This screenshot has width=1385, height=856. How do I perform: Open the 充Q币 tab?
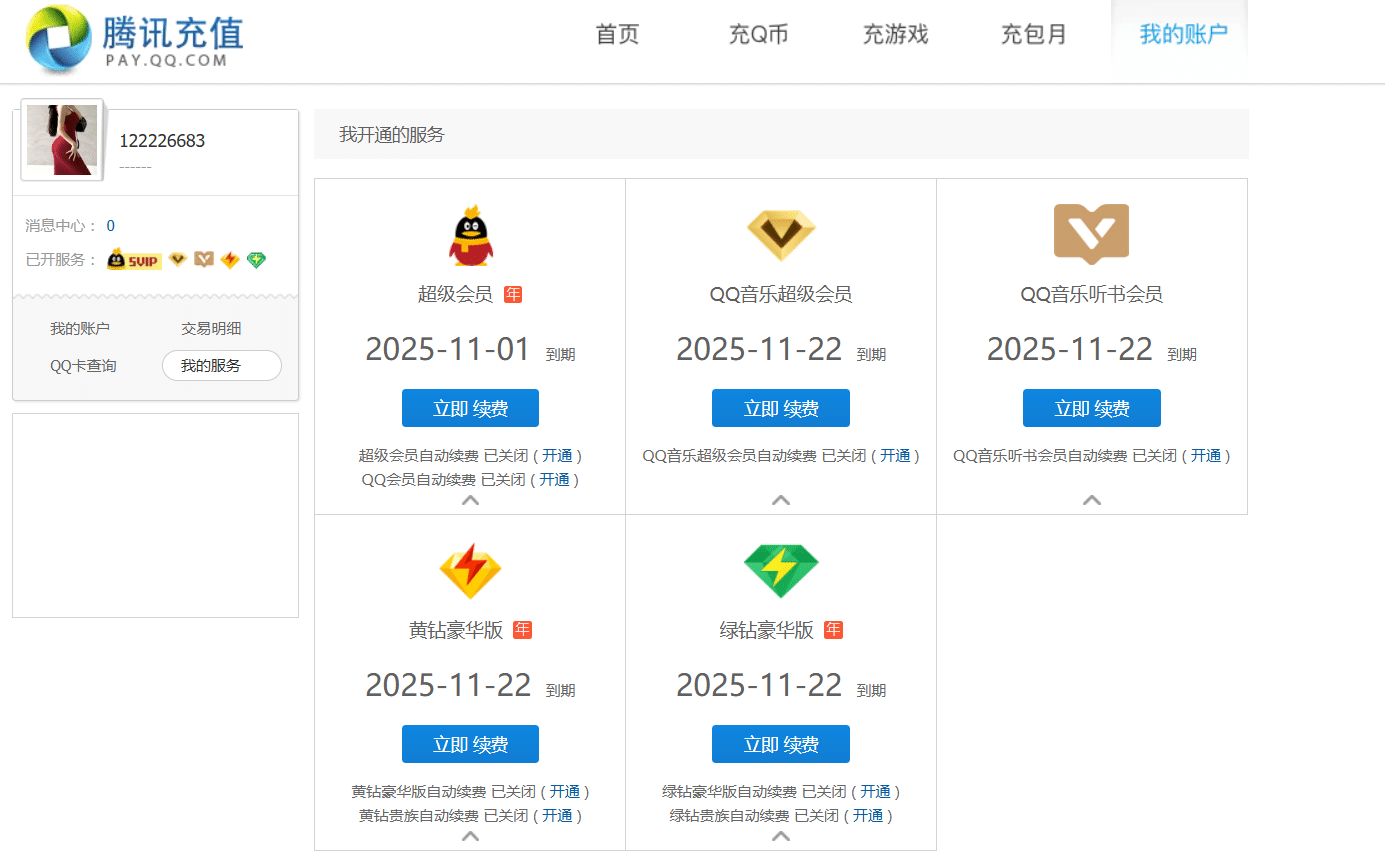coord(758,35)
